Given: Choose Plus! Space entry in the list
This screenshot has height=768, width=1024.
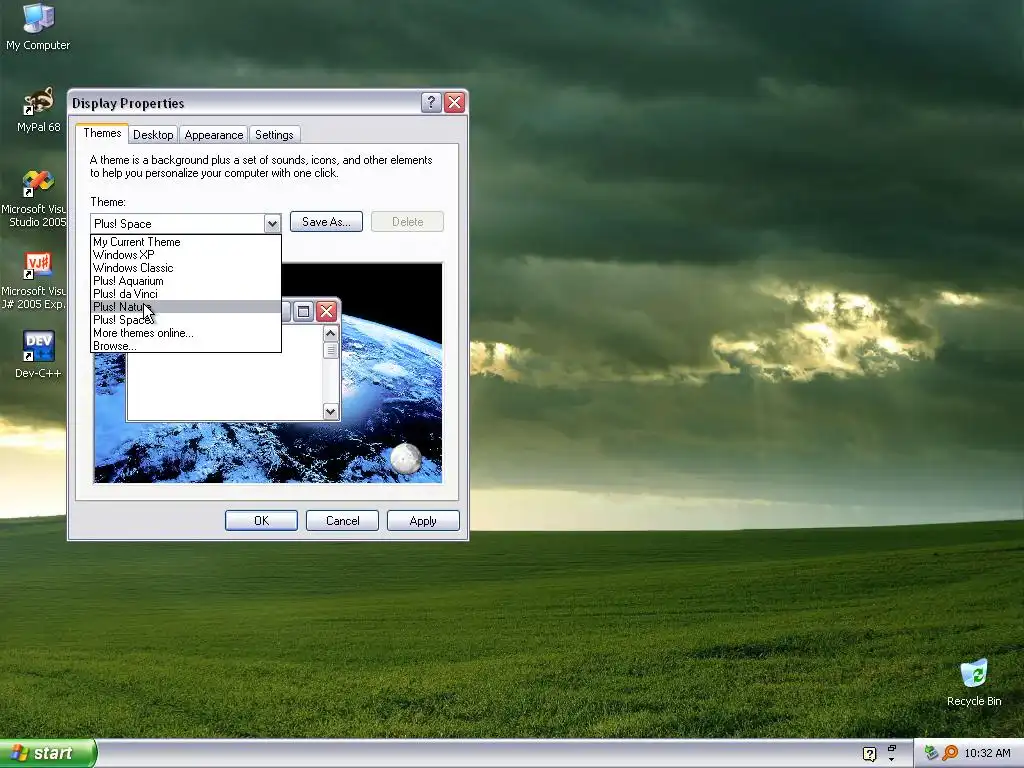Looking at the screenshot, I should (185, 320).
